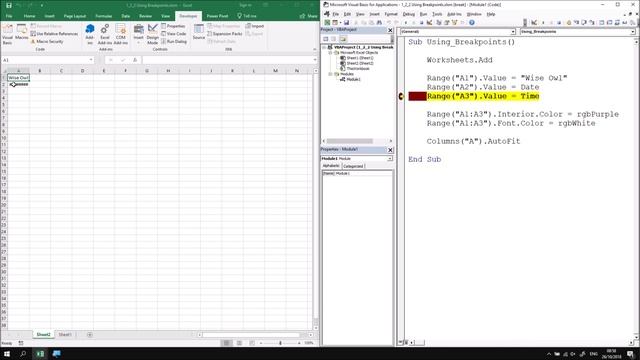640x360 pixels.
Task: Open the Insert controls dropdown
Action: point(138,34)
